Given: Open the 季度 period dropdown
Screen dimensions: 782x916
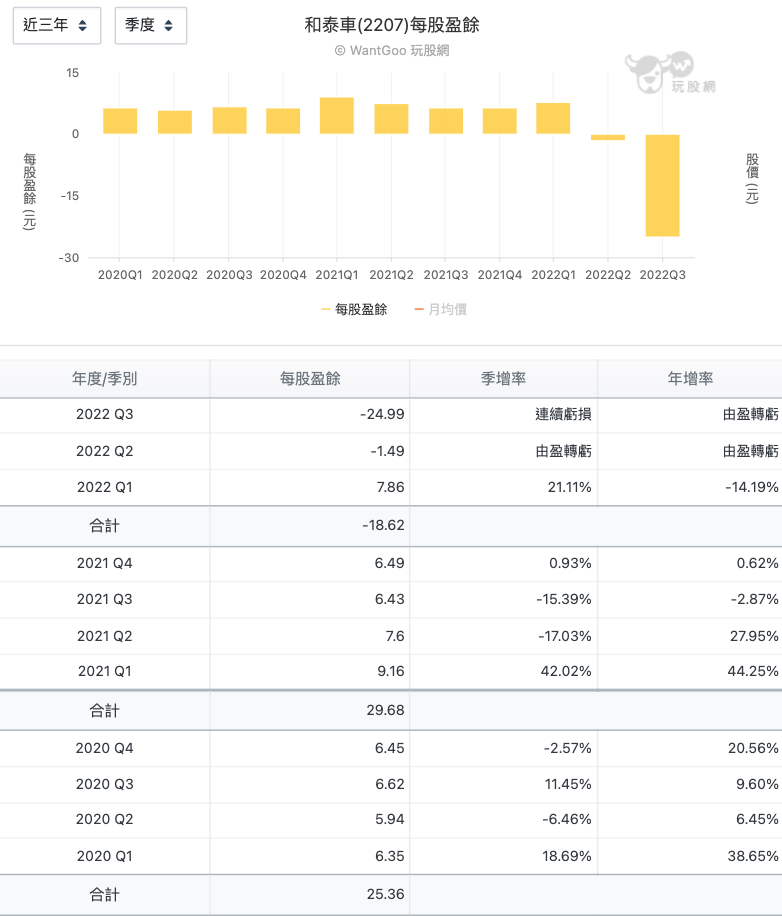Looking at the screenshot, I should click(151, 26).
